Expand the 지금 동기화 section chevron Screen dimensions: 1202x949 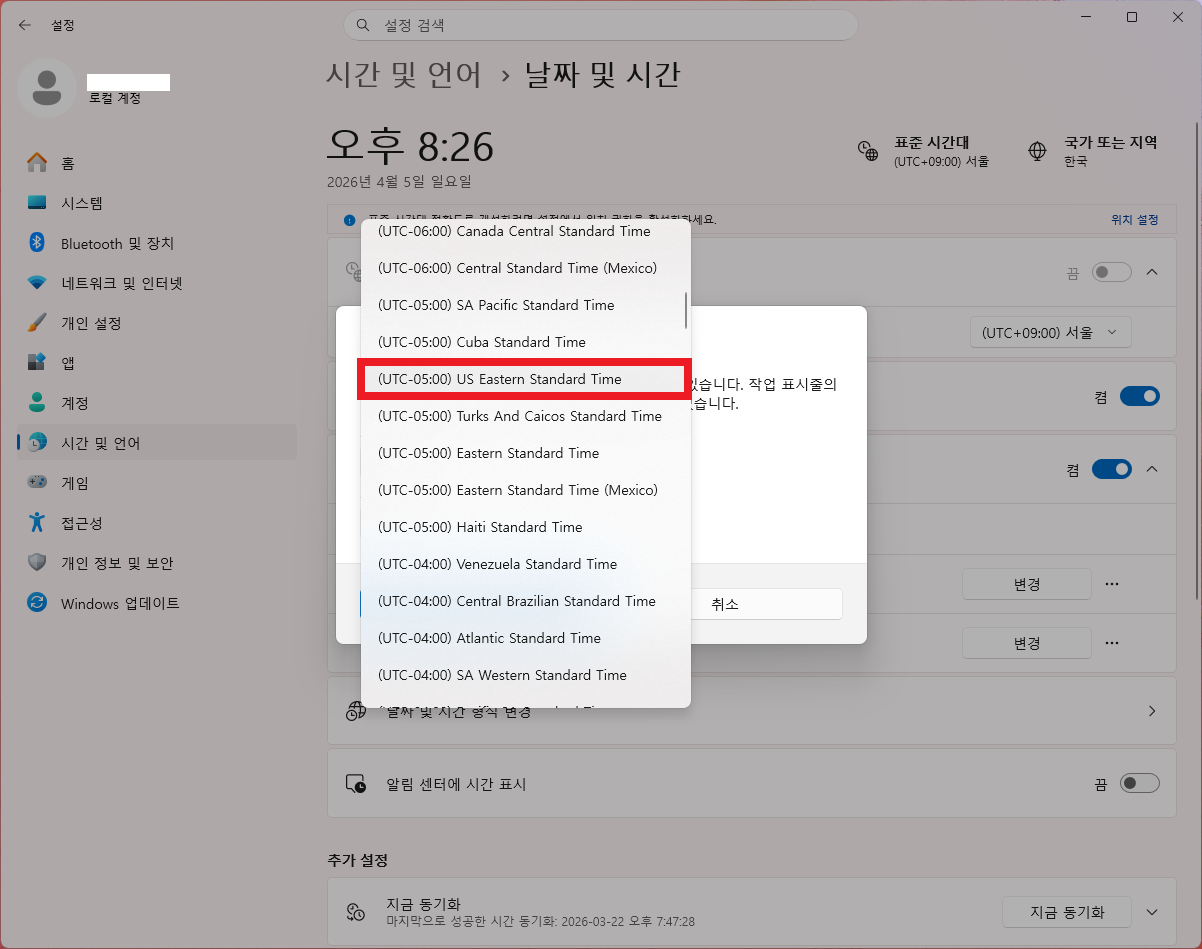tap(1151, 912)
